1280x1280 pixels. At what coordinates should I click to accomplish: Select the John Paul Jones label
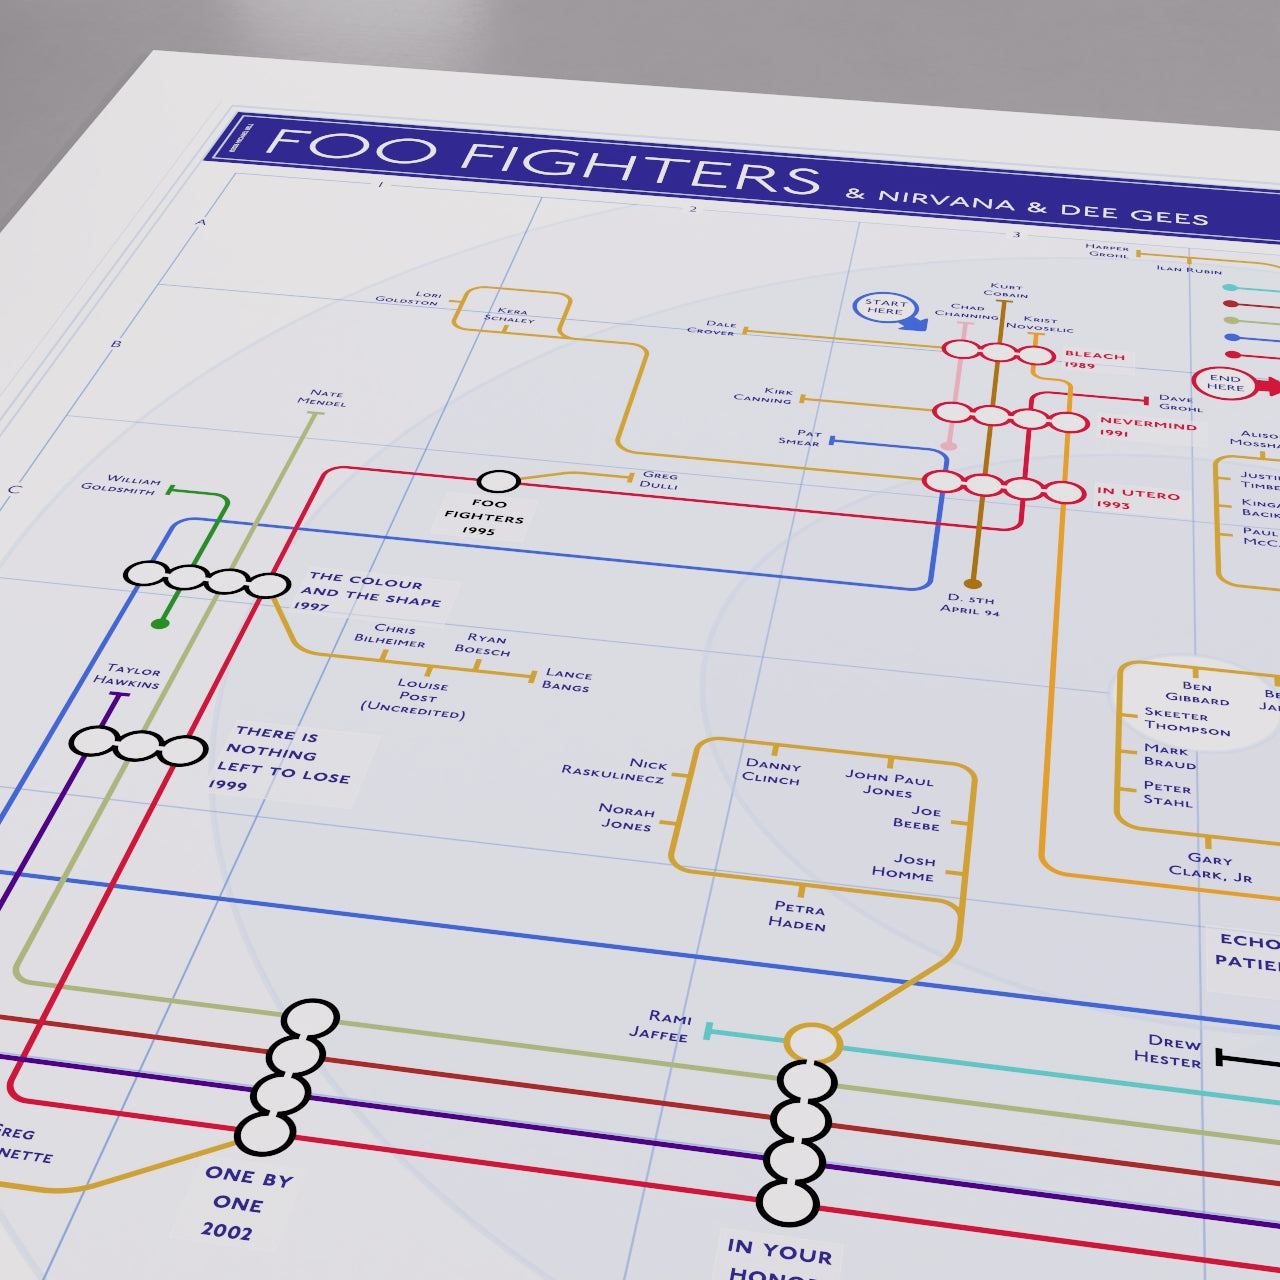889,782
